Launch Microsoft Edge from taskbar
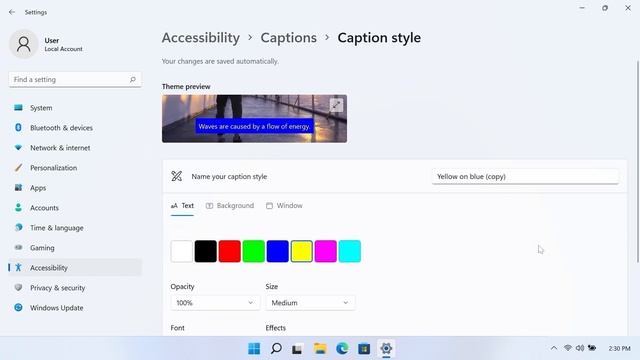Image resolution: width=640 pixels, height=360 pixels. coord(342,349)
